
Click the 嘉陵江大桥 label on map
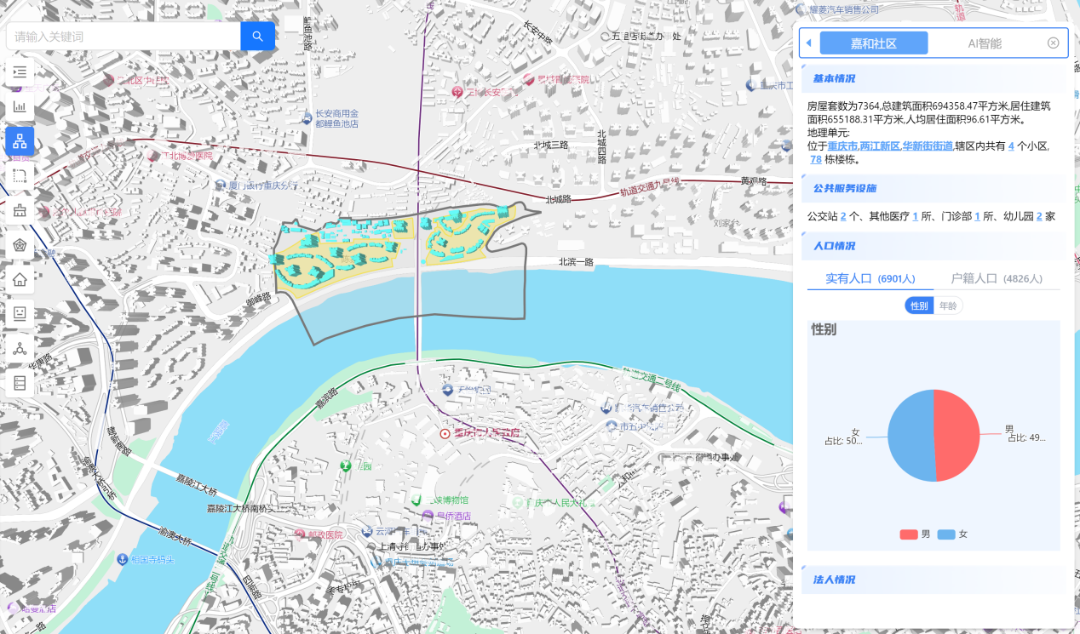click(x=198, y=487)
